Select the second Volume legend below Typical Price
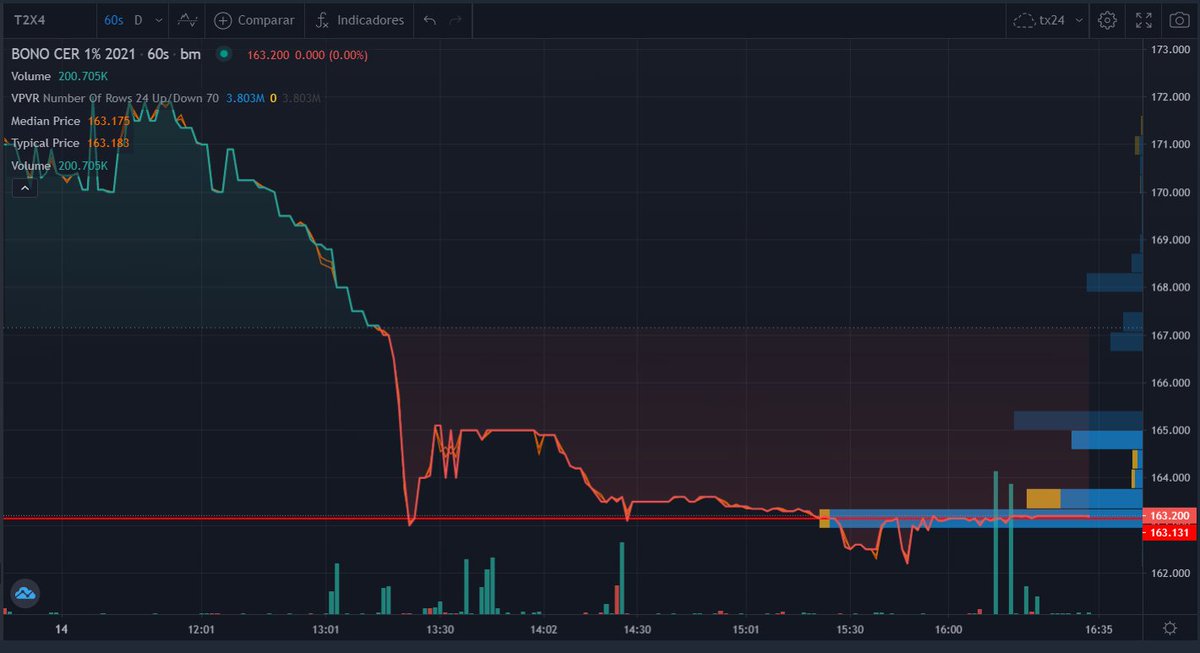 point(31,165)
